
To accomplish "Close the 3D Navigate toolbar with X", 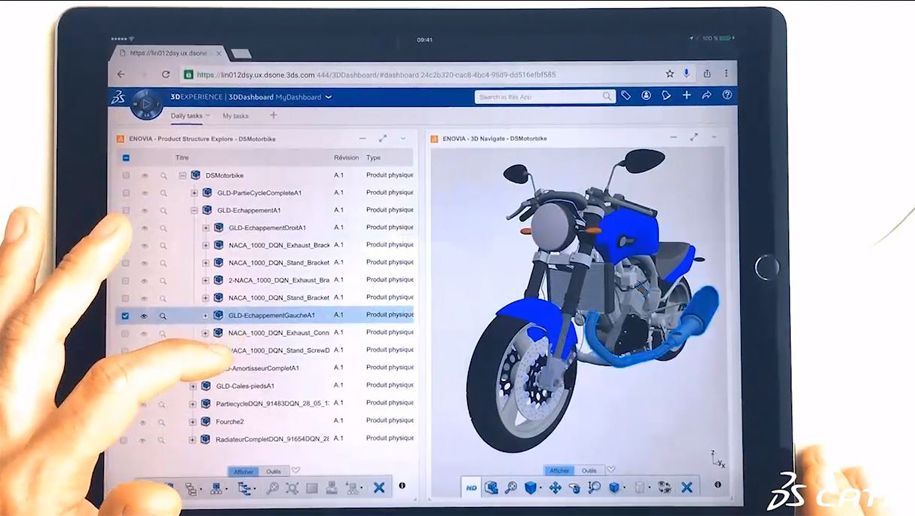I will pyautogui.click(x=687, y=487).
